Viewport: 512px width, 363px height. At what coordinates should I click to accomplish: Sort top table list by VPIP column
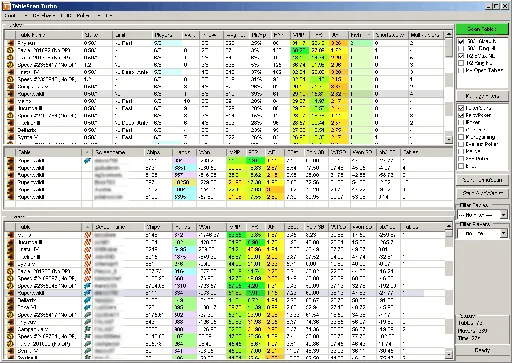coord(300,35)
